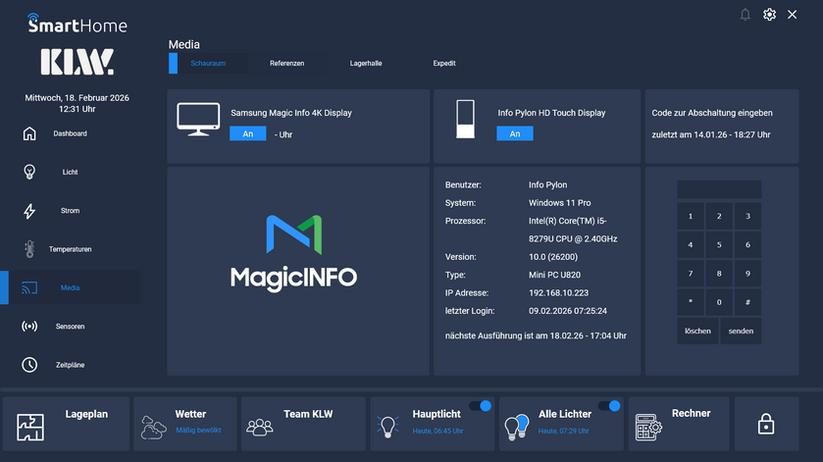Screen dimensions: 823x462
Task: Click the Temperaturen thermometer icon
Action: 29,249
